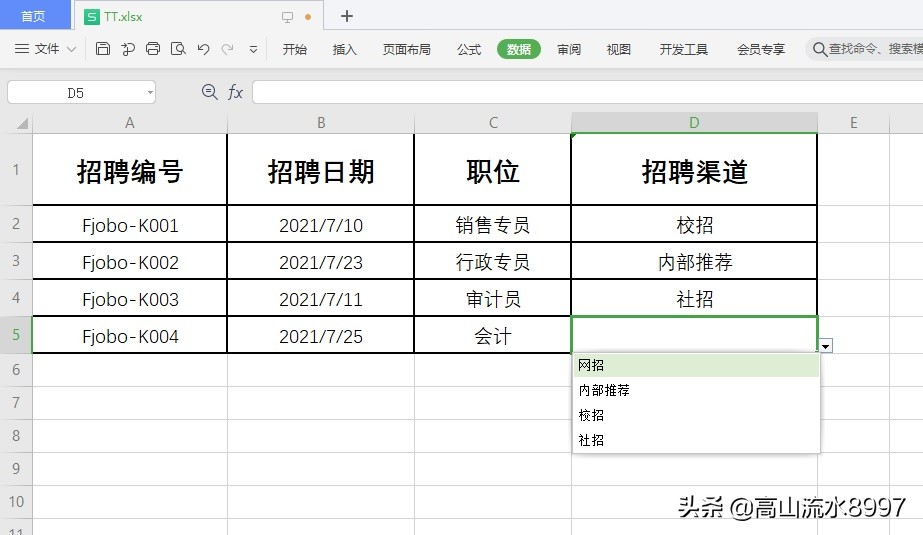Image resolution: width=923 pixels, height=535 pixels.
Task: Click the 销售专员 cell
Action: tap(493, 224)
